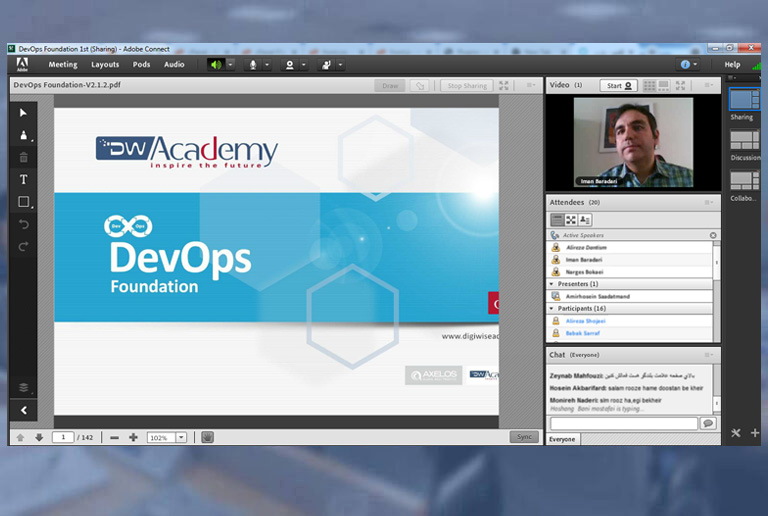The height and width of the screenshot is (516, 768).
Task: Open the Pods menu
Action: (141, 65)
